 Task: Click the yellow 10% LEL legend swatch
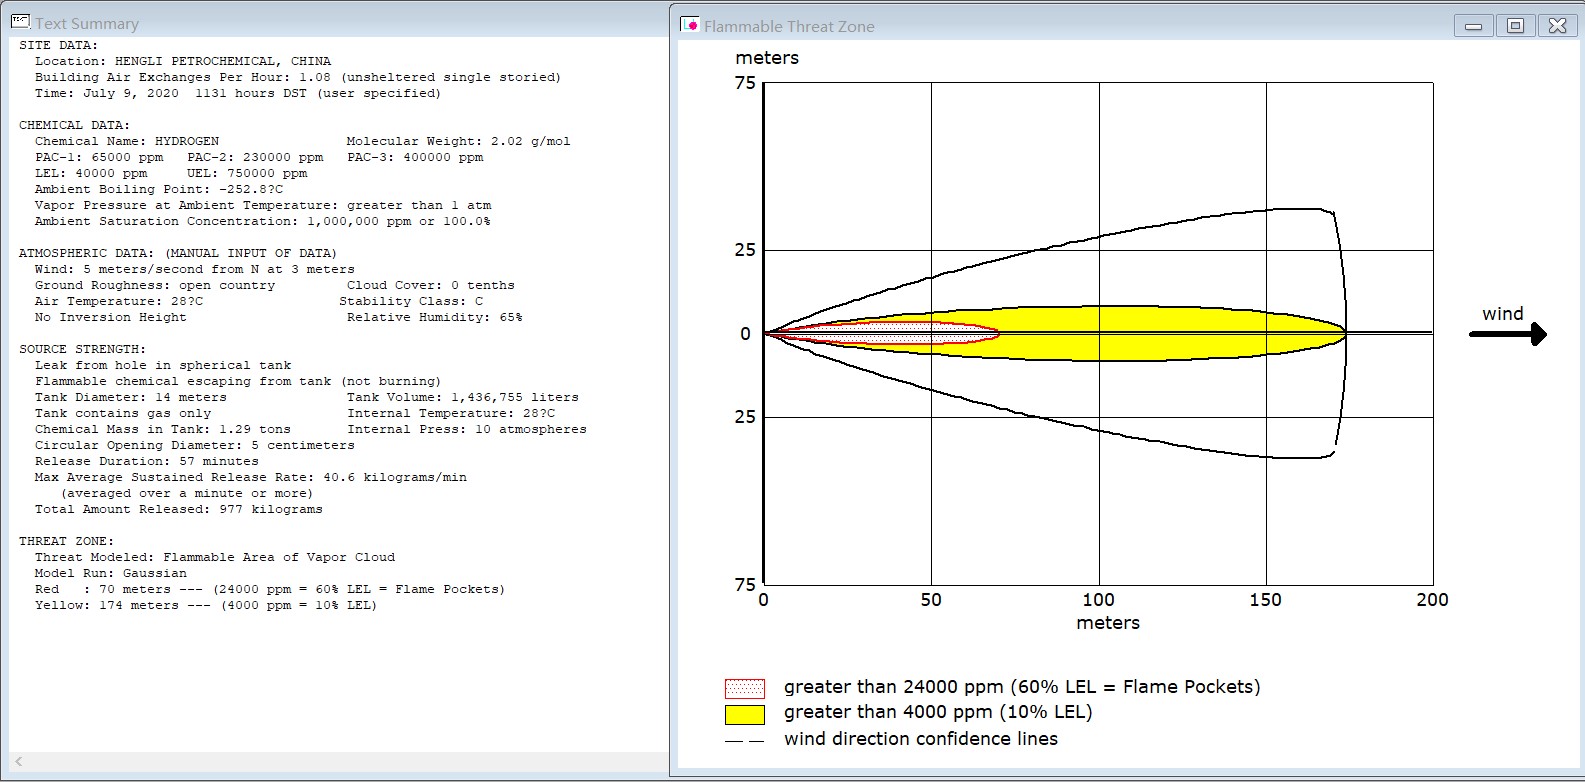tap(744, 714)
